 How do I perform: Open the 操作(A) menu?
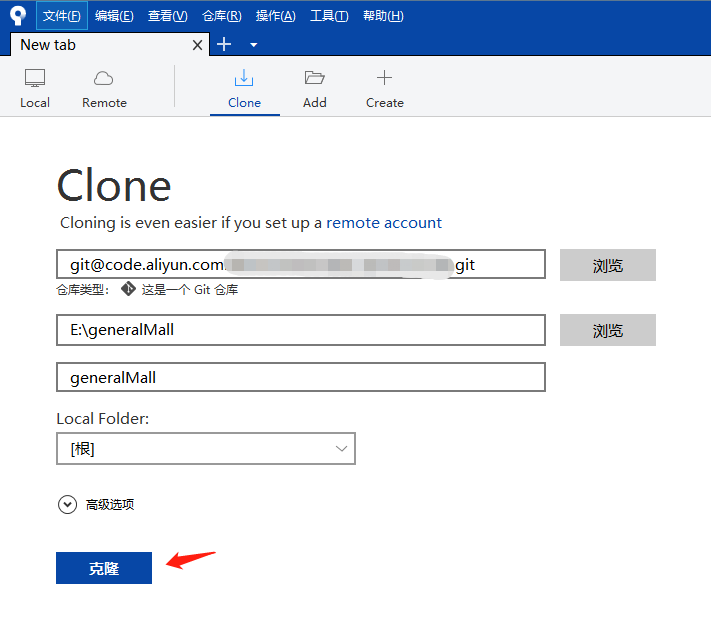click(x=276, y=16)
